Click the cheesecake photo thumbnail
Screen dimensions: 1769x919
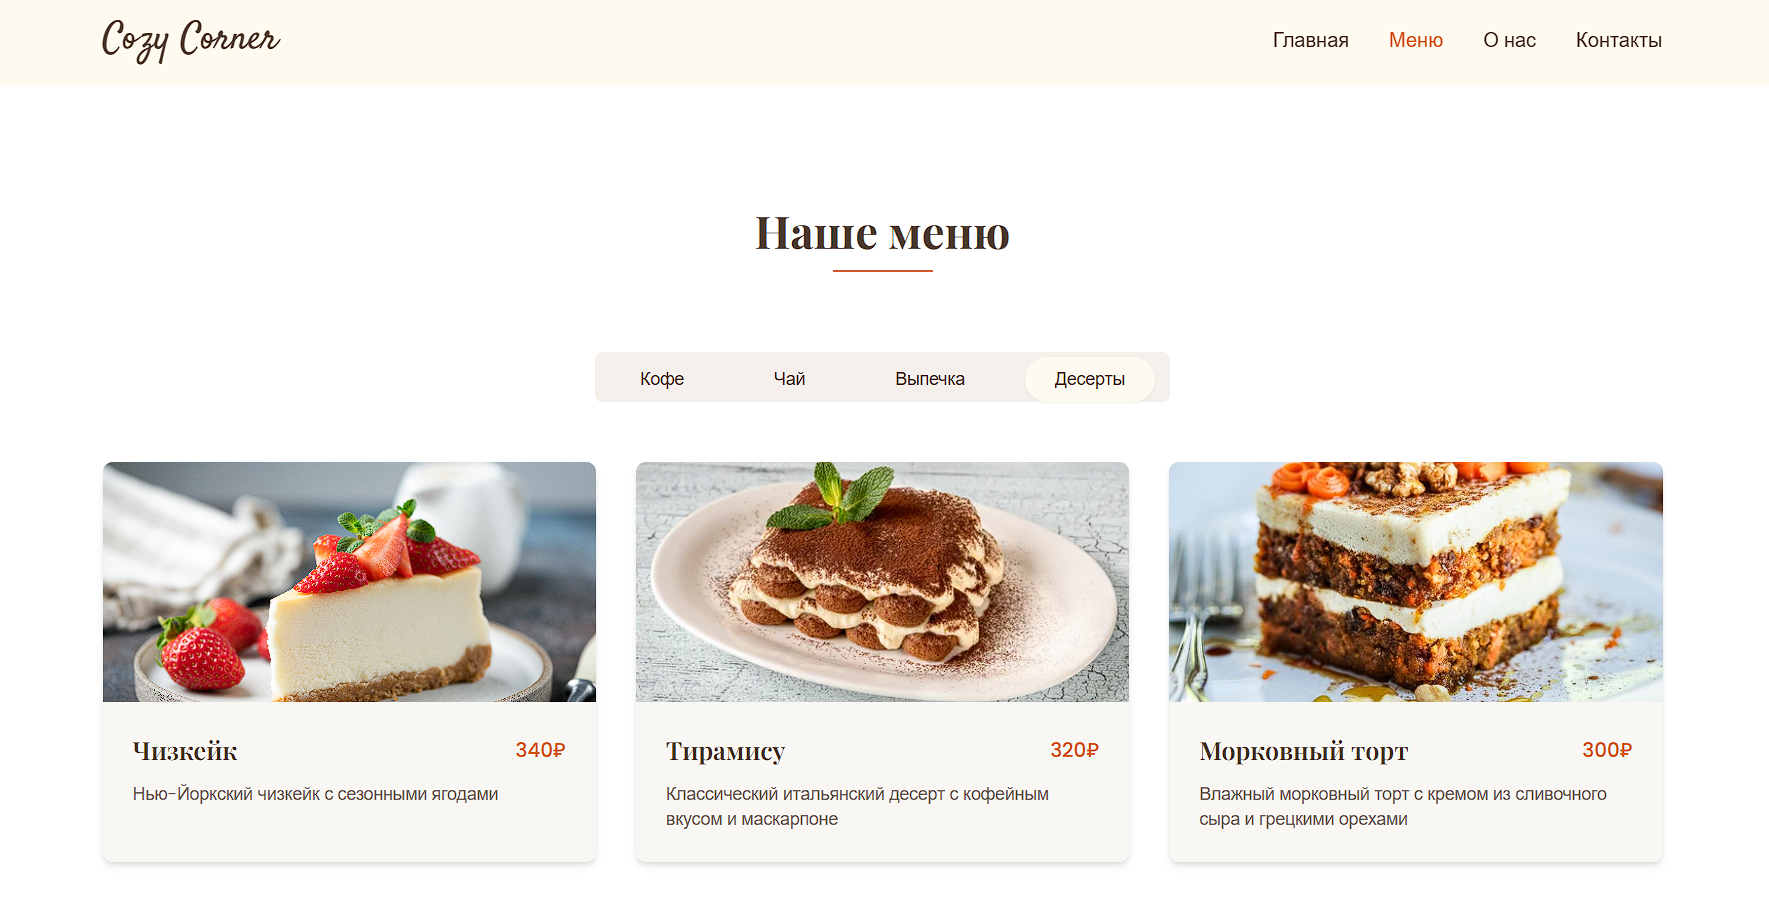pos(349,582)
